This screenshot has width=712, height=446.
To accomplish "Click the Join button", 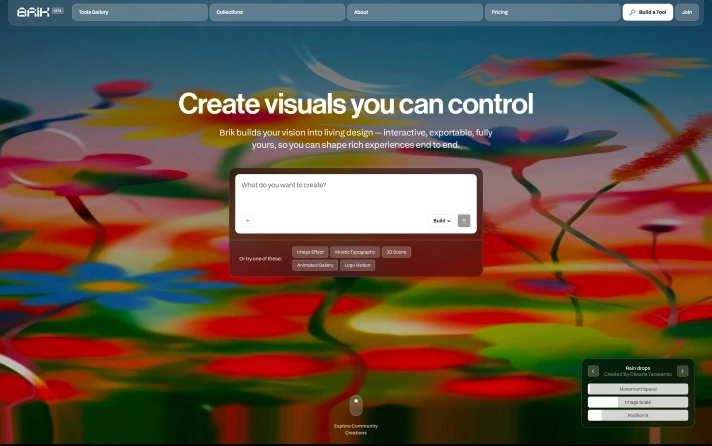I will tap(687, 12).
